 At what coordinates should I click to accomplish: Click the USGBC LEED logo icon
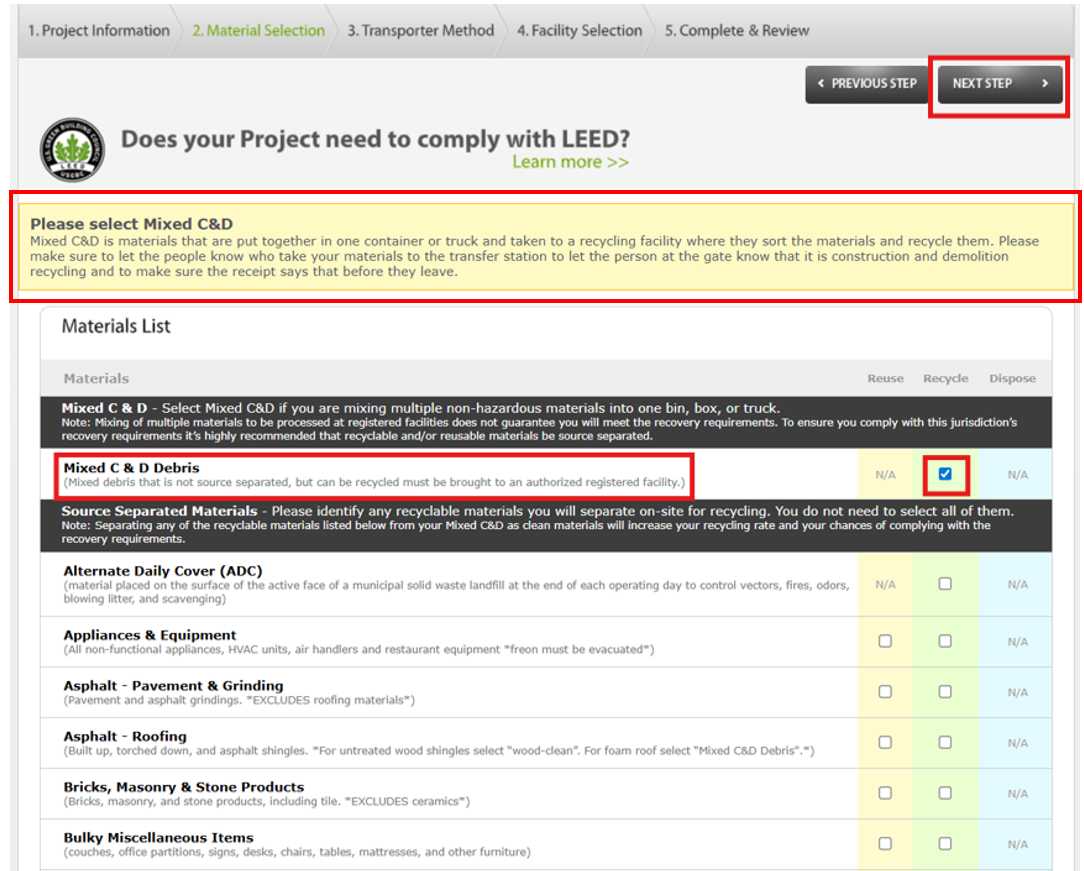70,149
